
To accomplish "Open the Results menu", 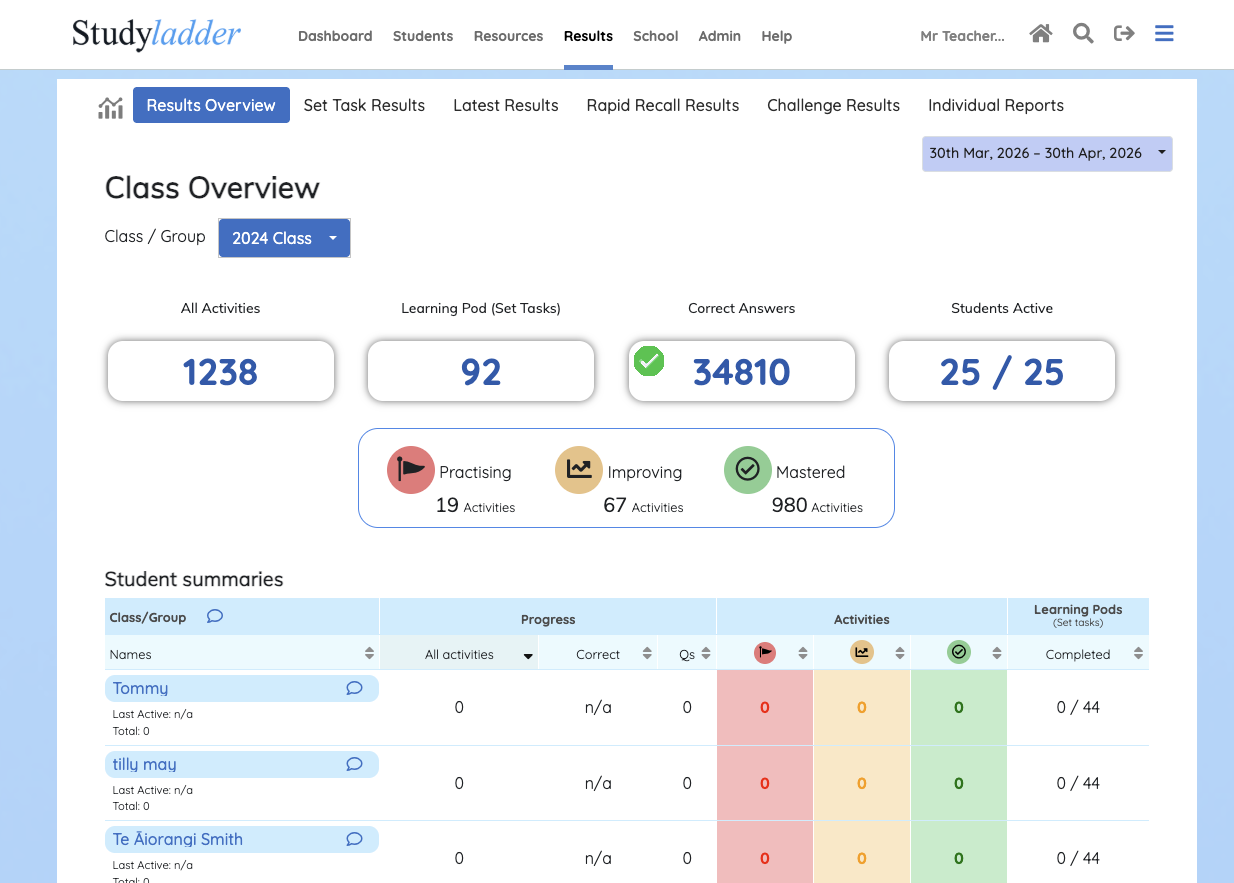I will tap(588, 36).
